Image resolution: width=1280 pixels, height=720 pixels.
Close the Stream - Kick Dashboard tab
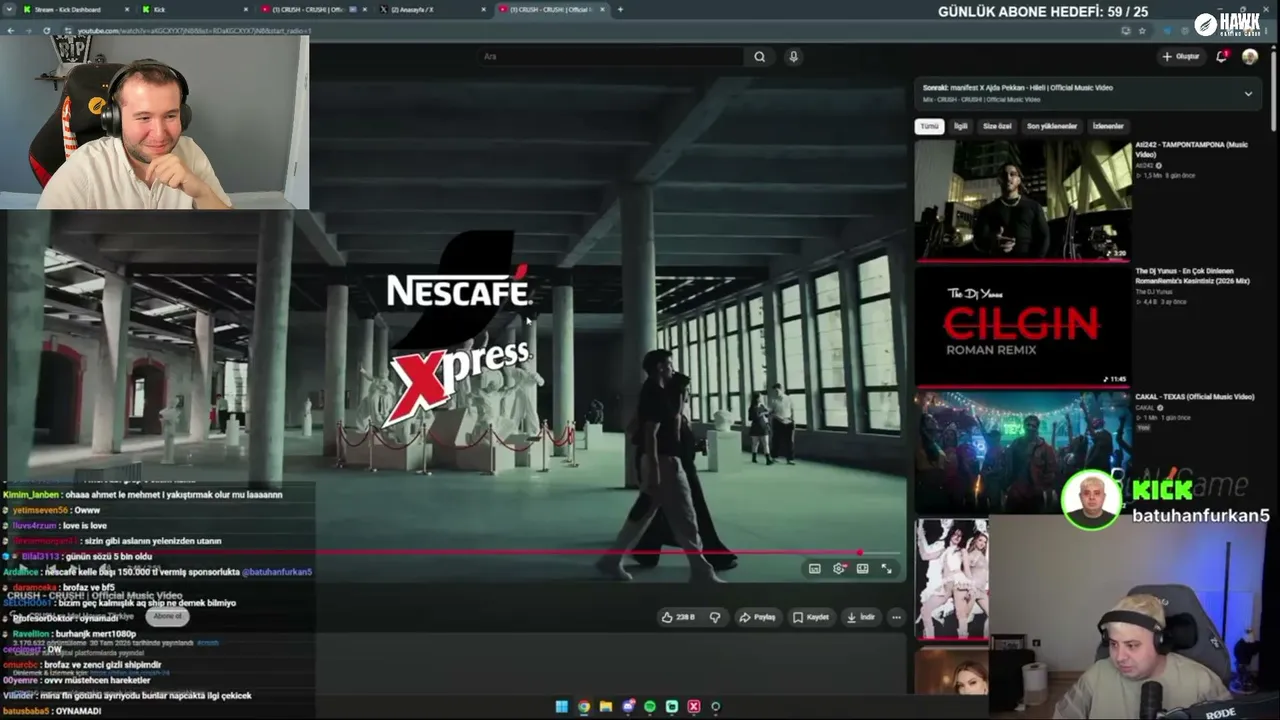coord(126,10)
